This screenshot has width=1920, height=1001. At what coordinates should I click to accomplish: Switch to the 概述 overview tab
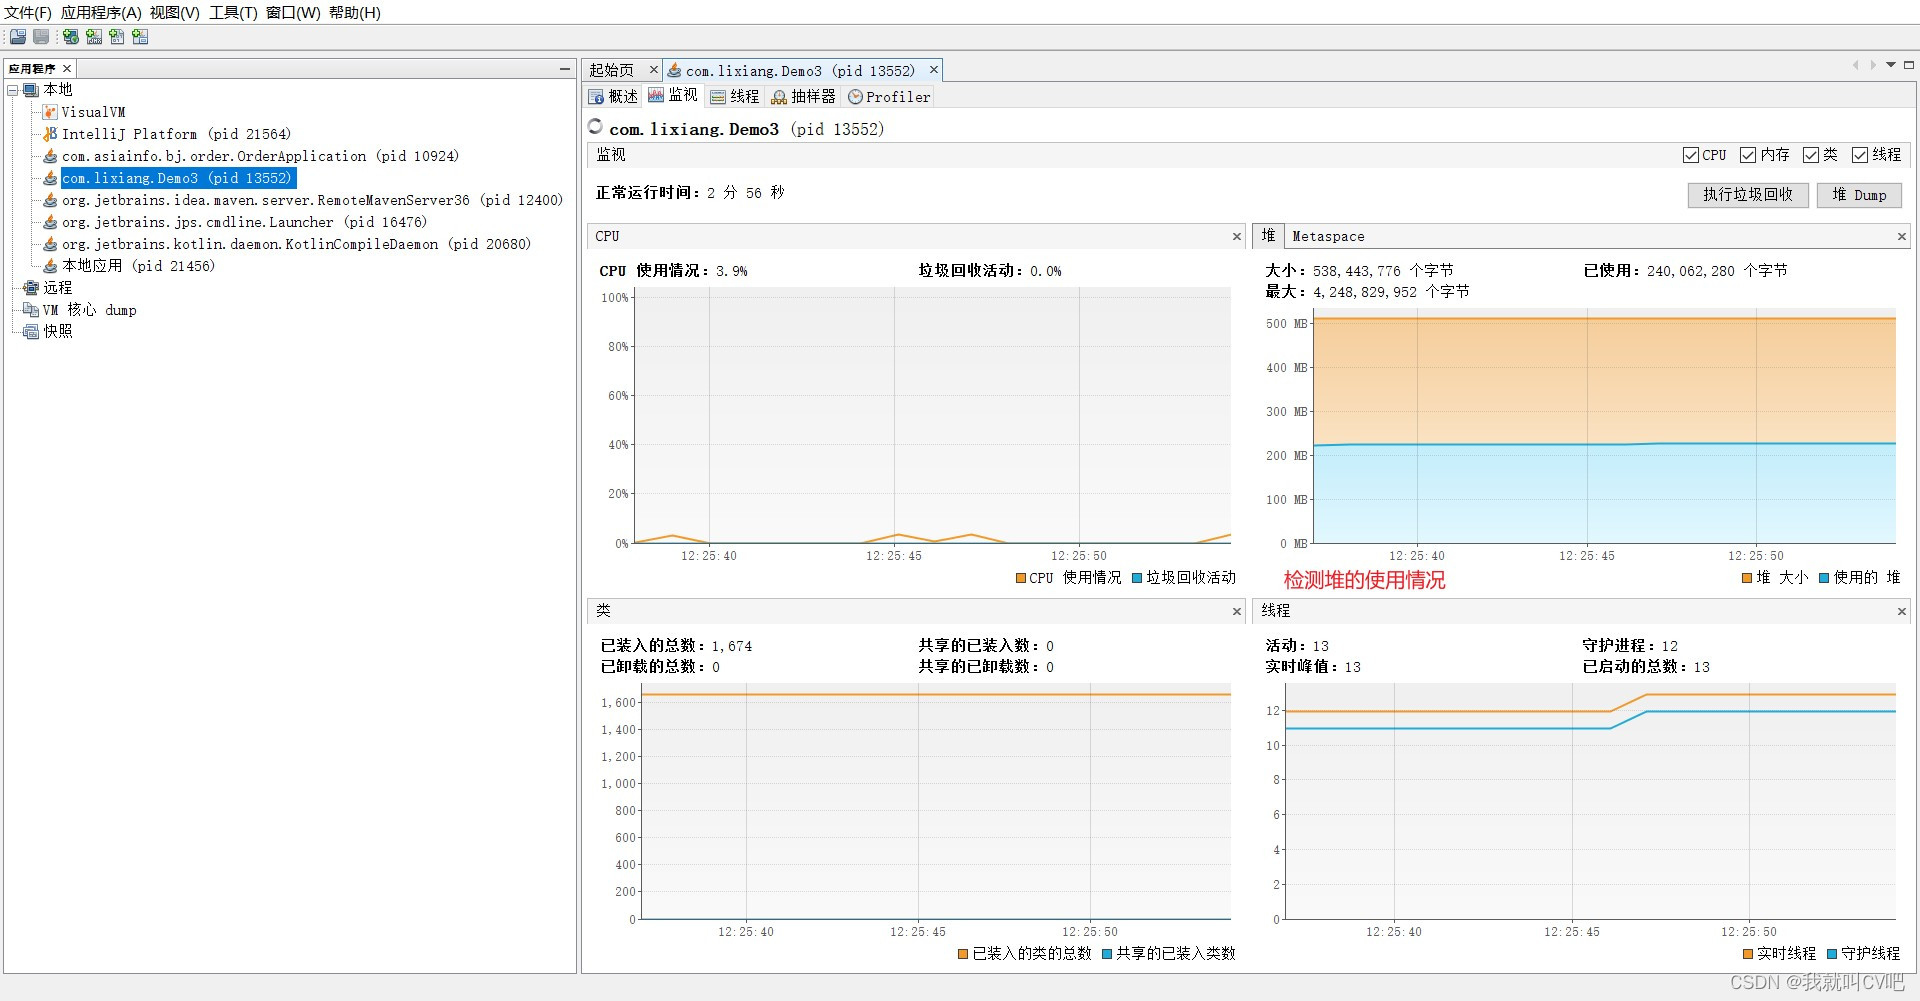tap(613, 97)
